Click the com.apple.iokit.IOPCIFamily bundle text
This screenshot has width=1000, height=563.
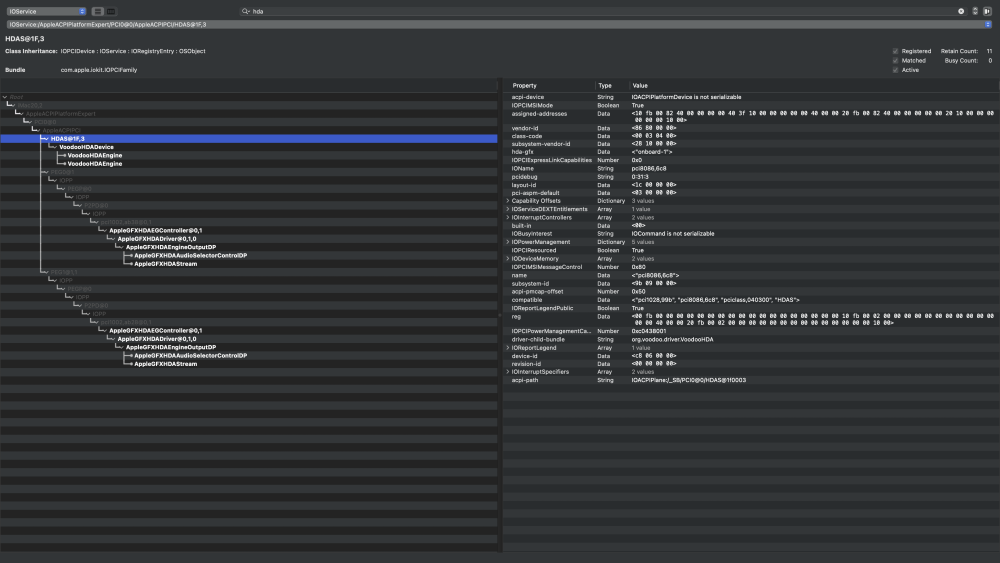click(99, 70)
